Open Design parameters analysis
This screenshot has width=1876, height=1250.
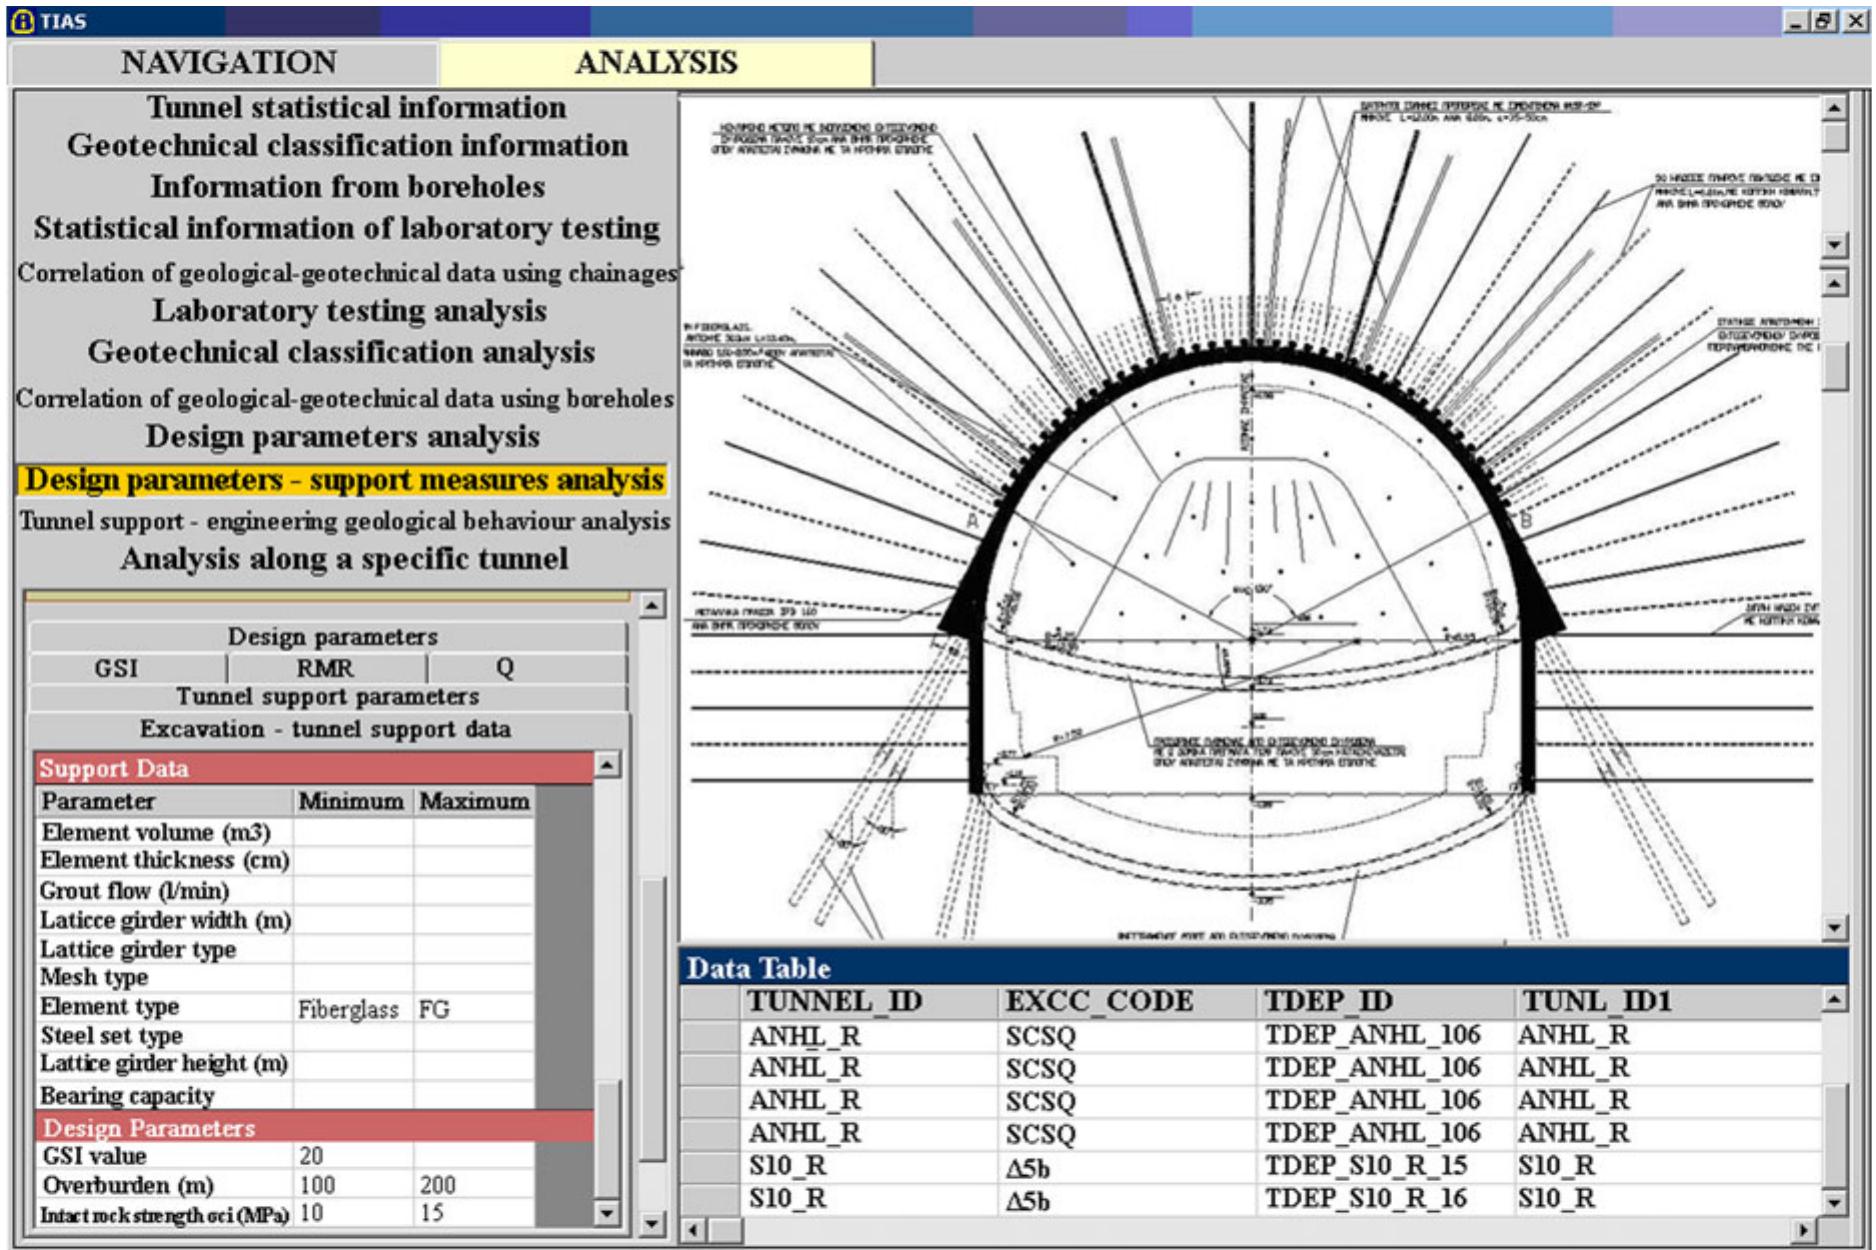pos(342,436)
